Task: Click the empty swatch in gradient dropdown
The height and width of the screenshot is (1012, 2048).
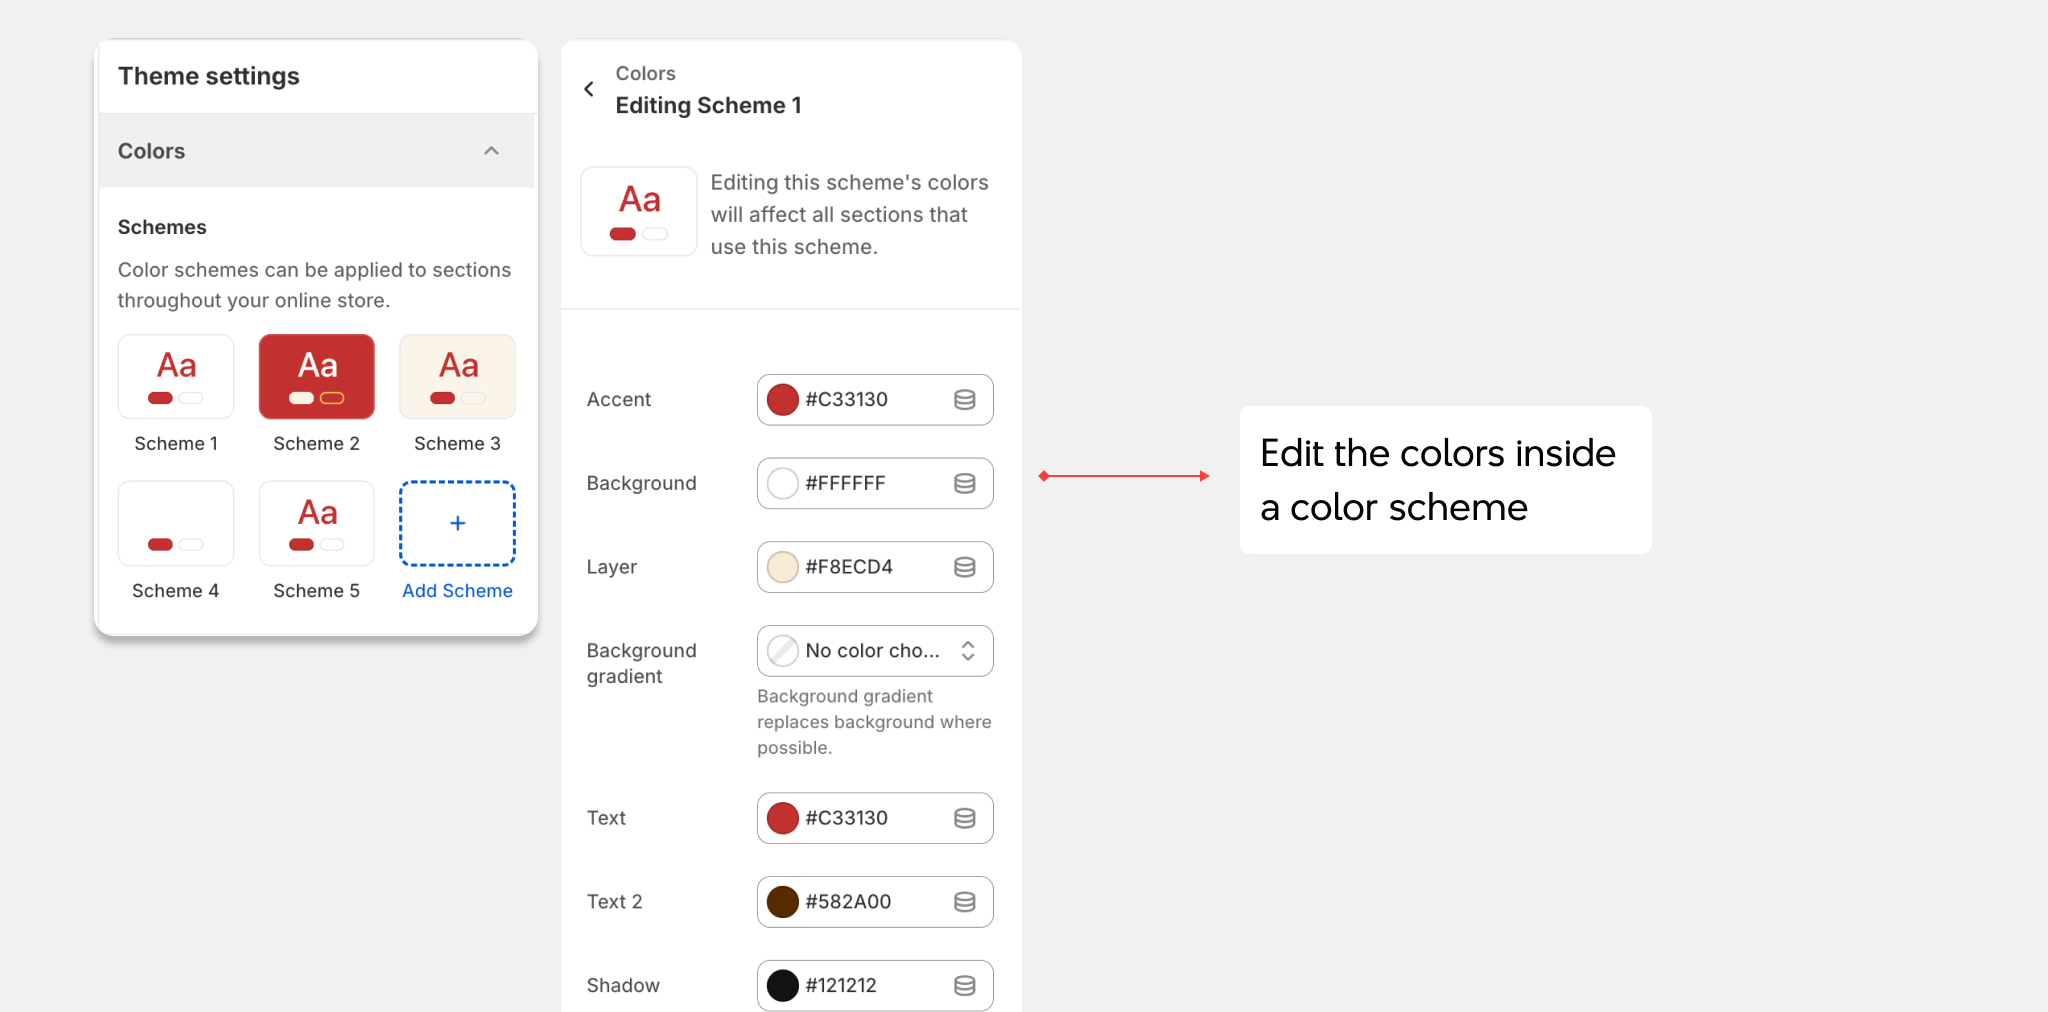Action: point(783,651)
